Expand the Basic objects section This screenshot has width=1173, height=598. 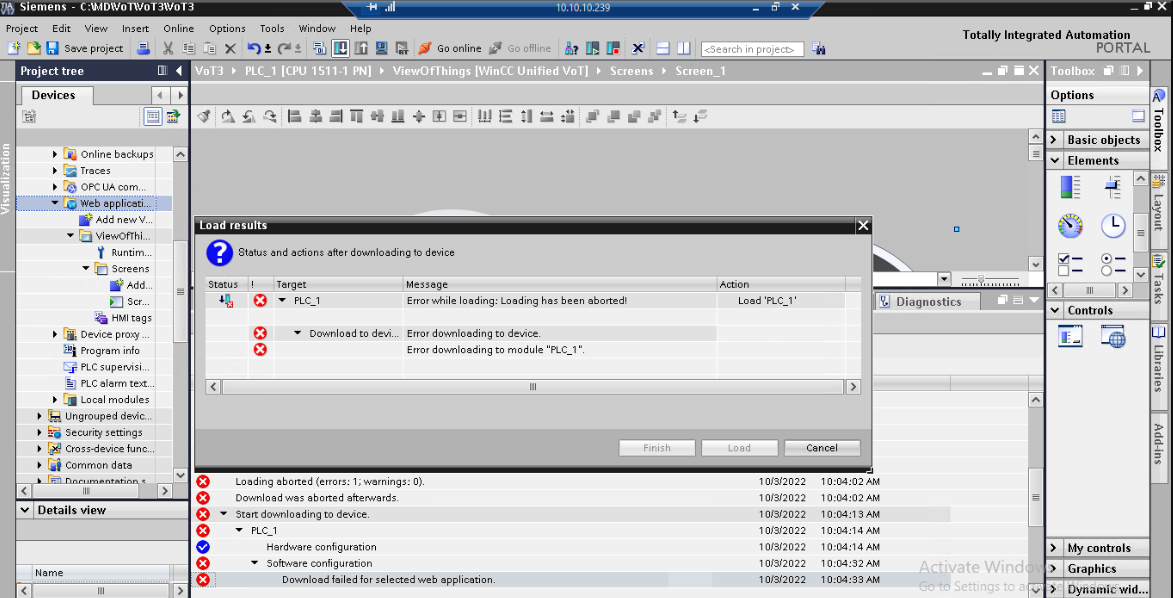[x=1055, y=140]
